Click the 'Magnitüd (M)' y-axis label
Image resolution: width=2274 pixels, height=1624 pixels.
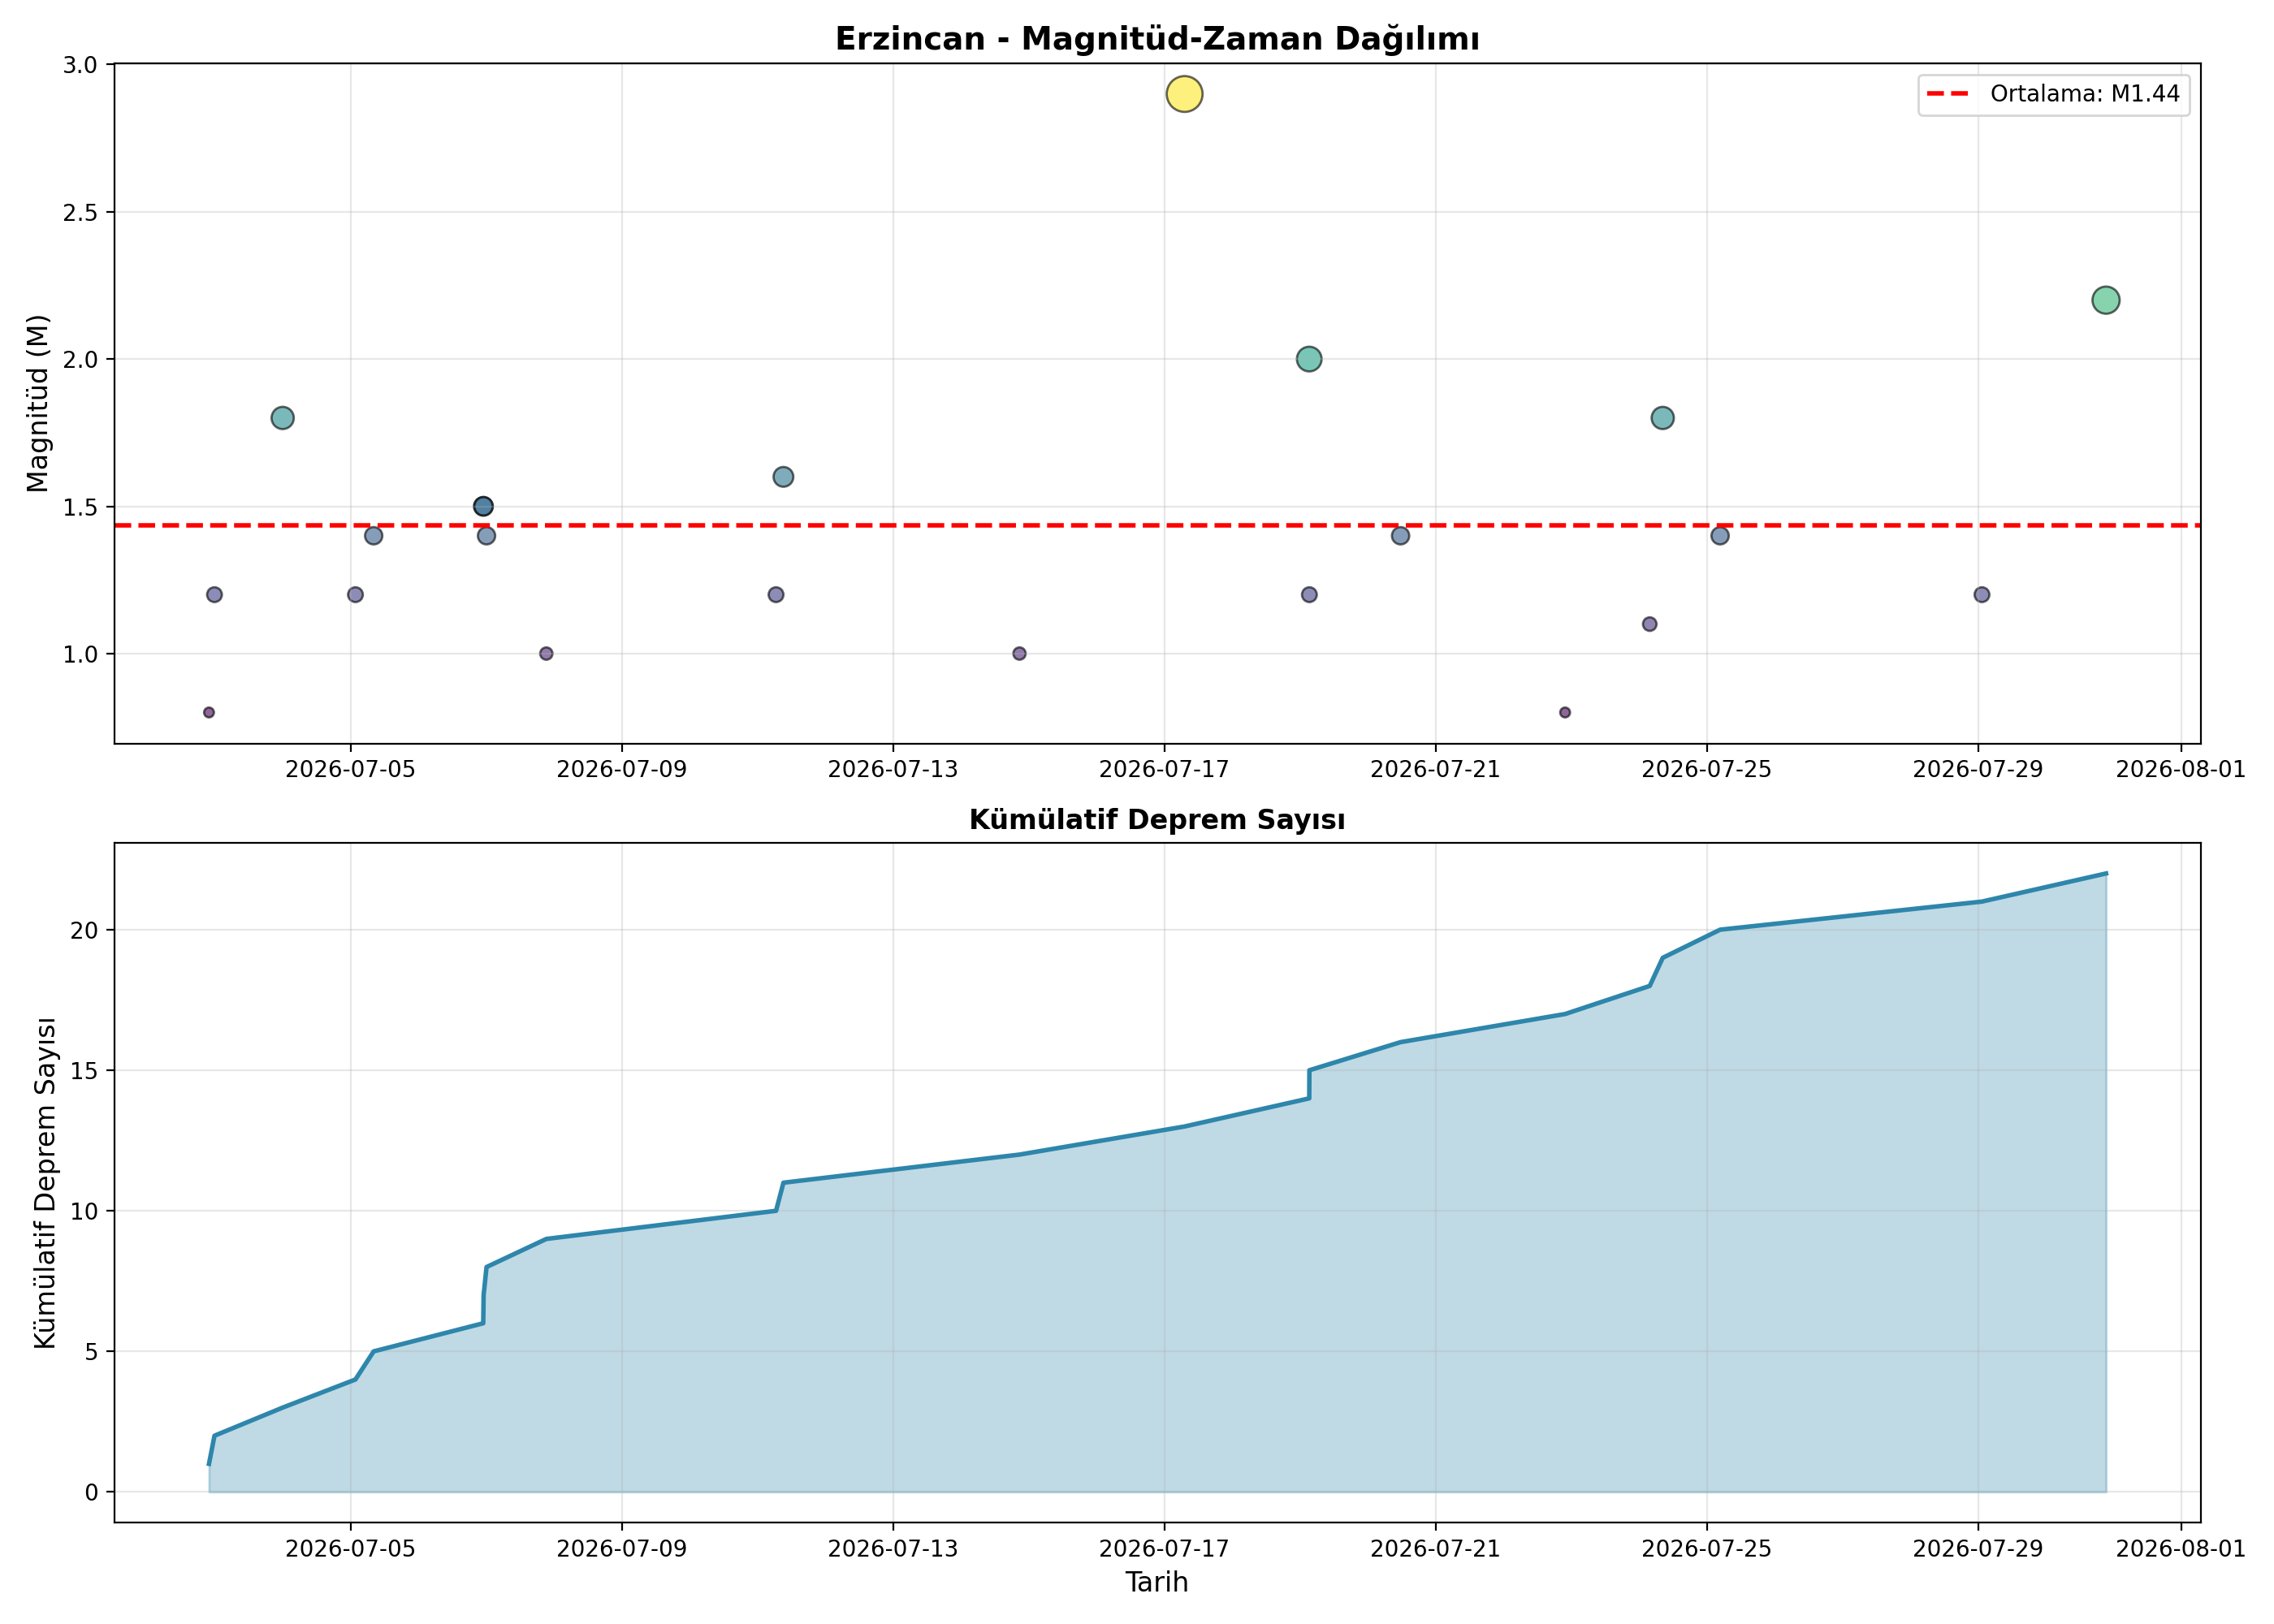(x=38, y=403)
